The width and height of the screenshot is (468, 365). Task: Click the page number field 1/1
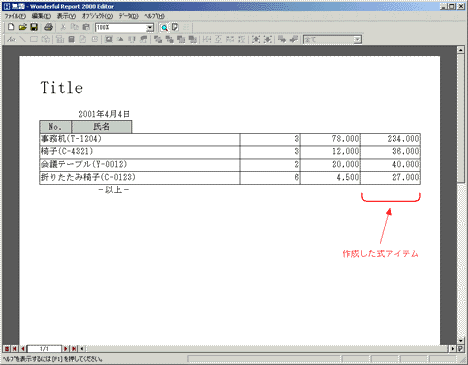click(44, 349)
